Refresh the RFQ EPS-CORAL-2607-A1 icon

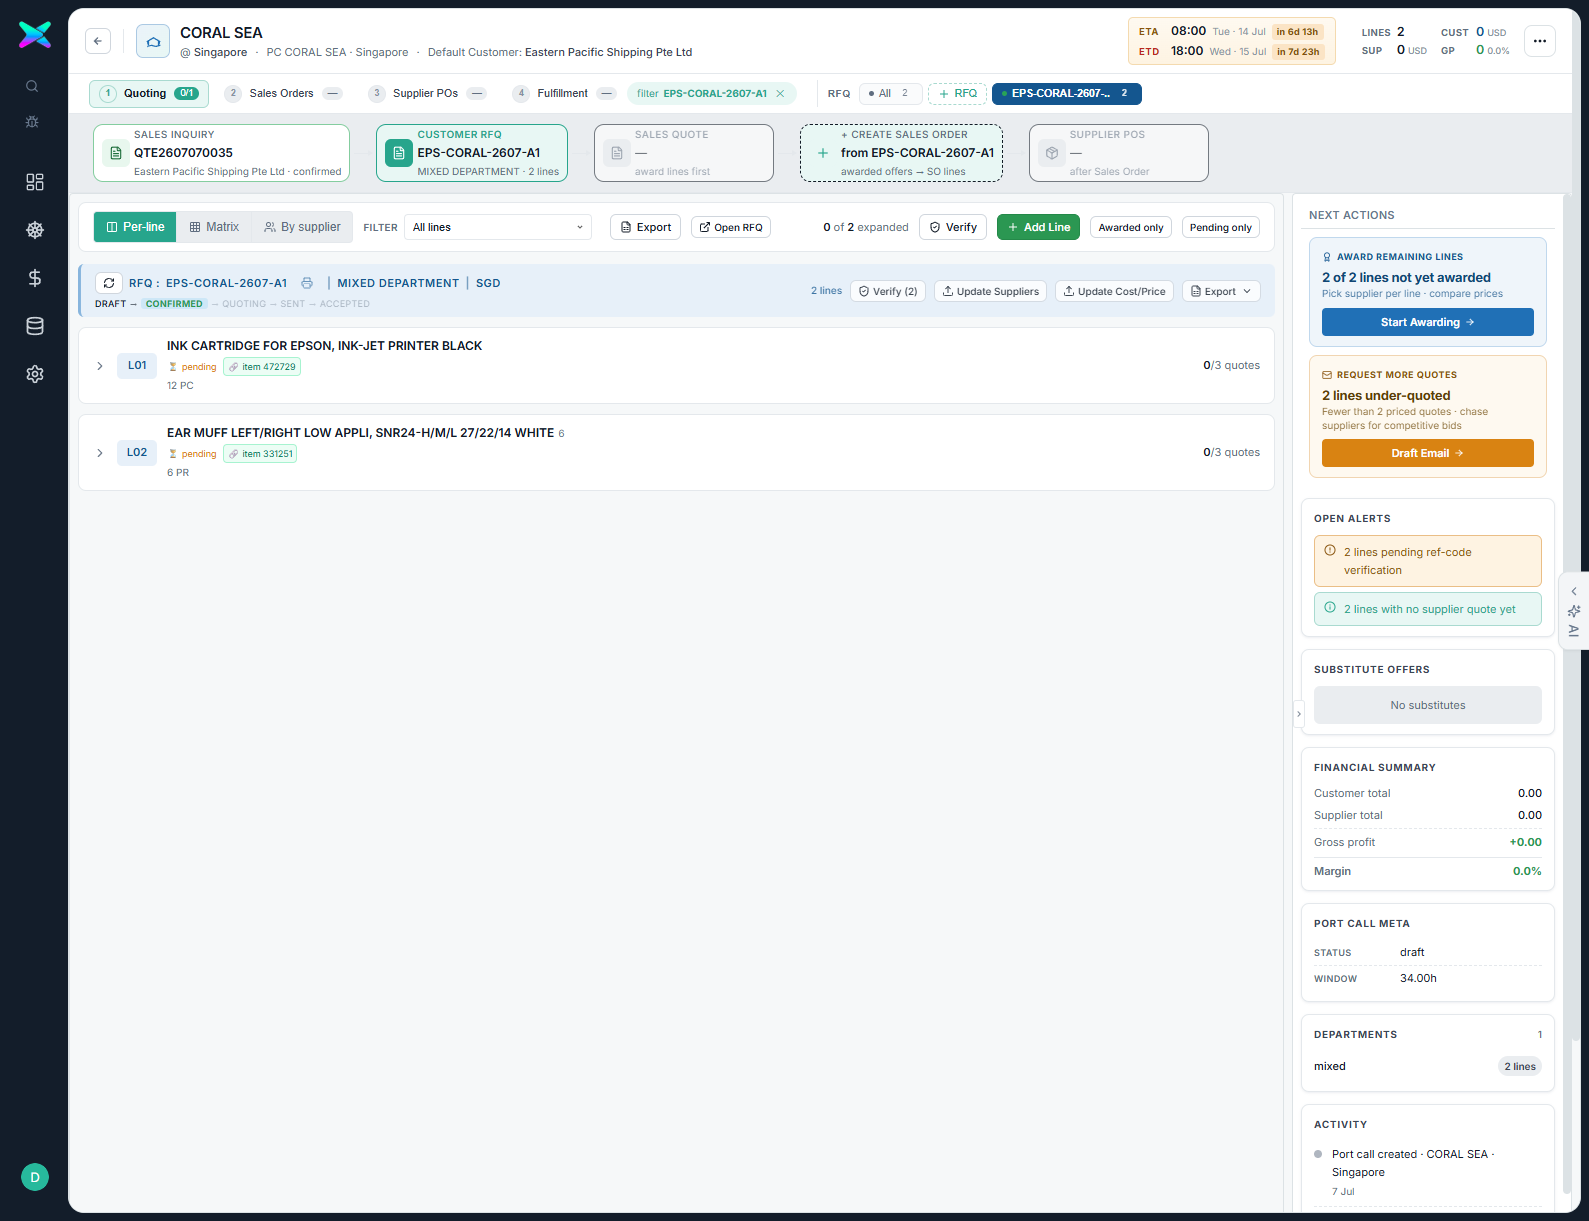pyautogui.click(x=109, y=283)
